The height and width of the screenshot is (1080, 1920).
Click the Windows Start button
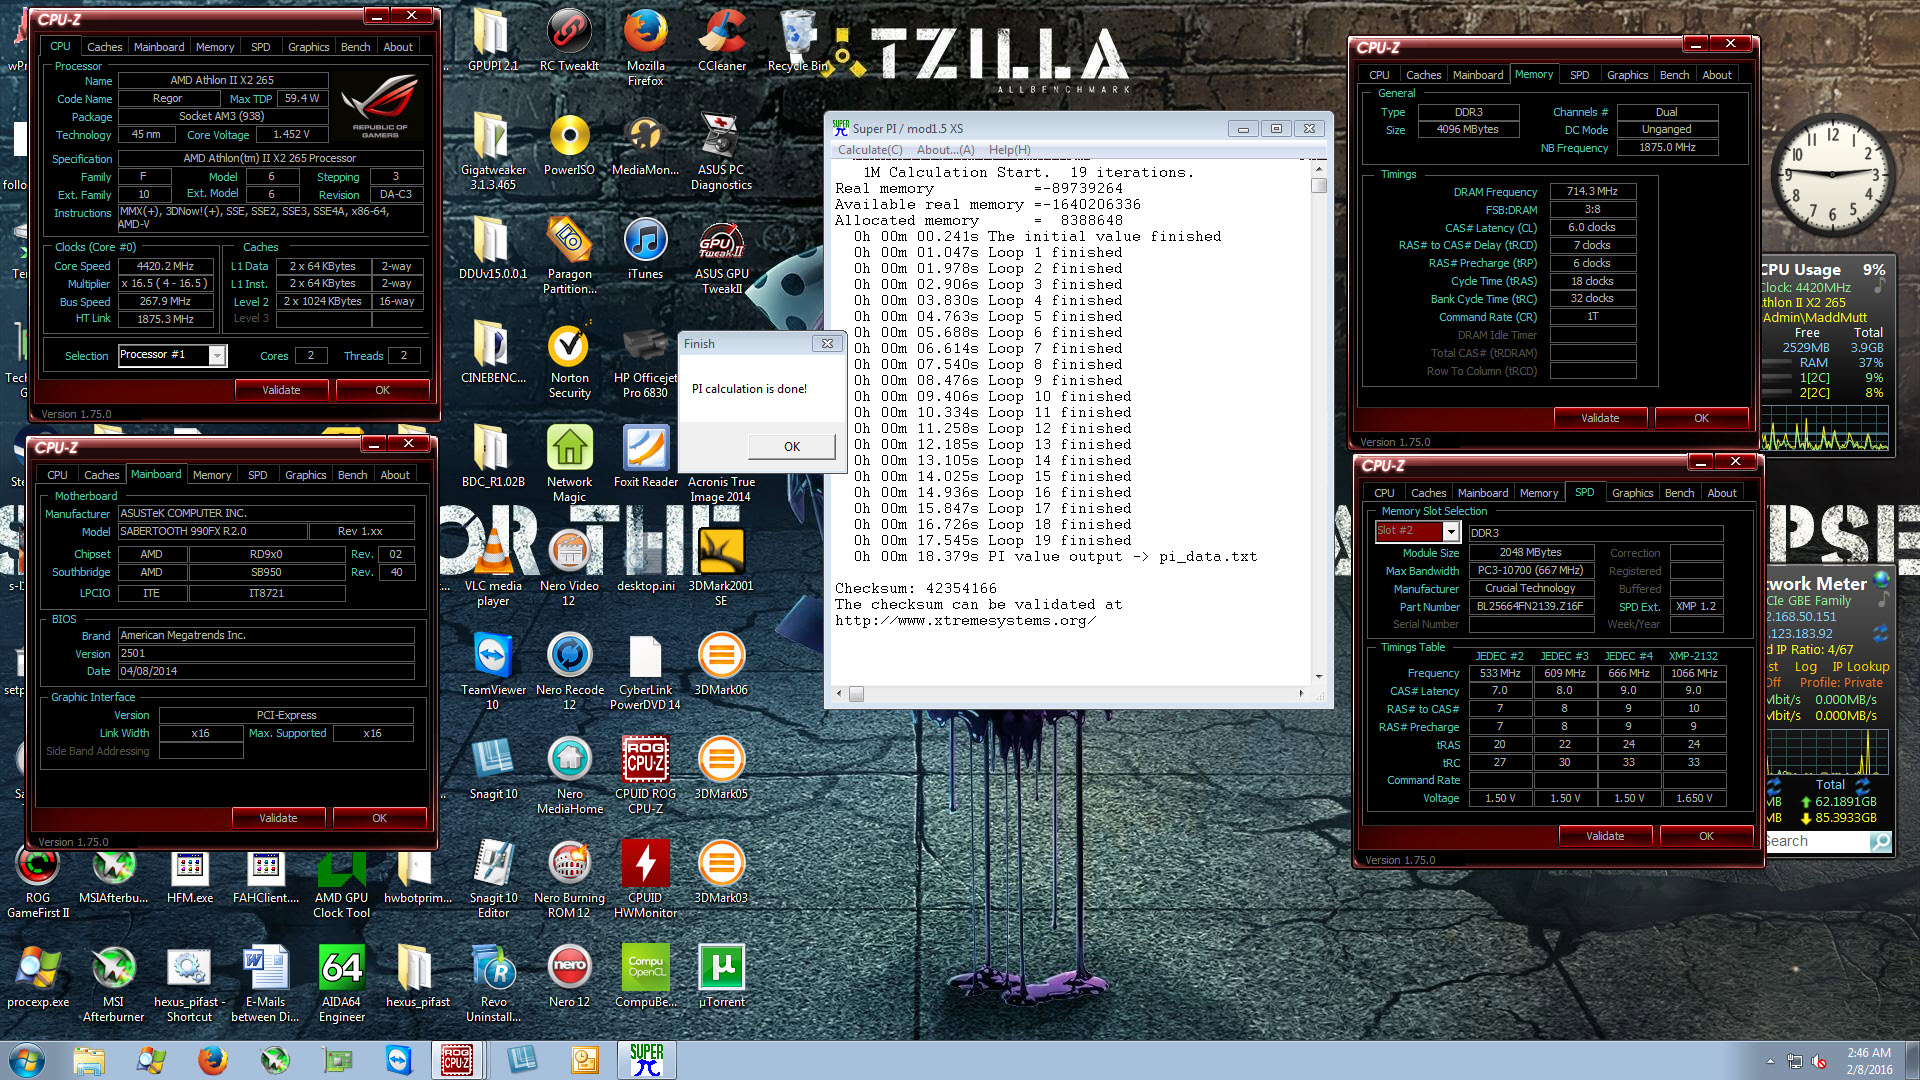pos(26,1060)
